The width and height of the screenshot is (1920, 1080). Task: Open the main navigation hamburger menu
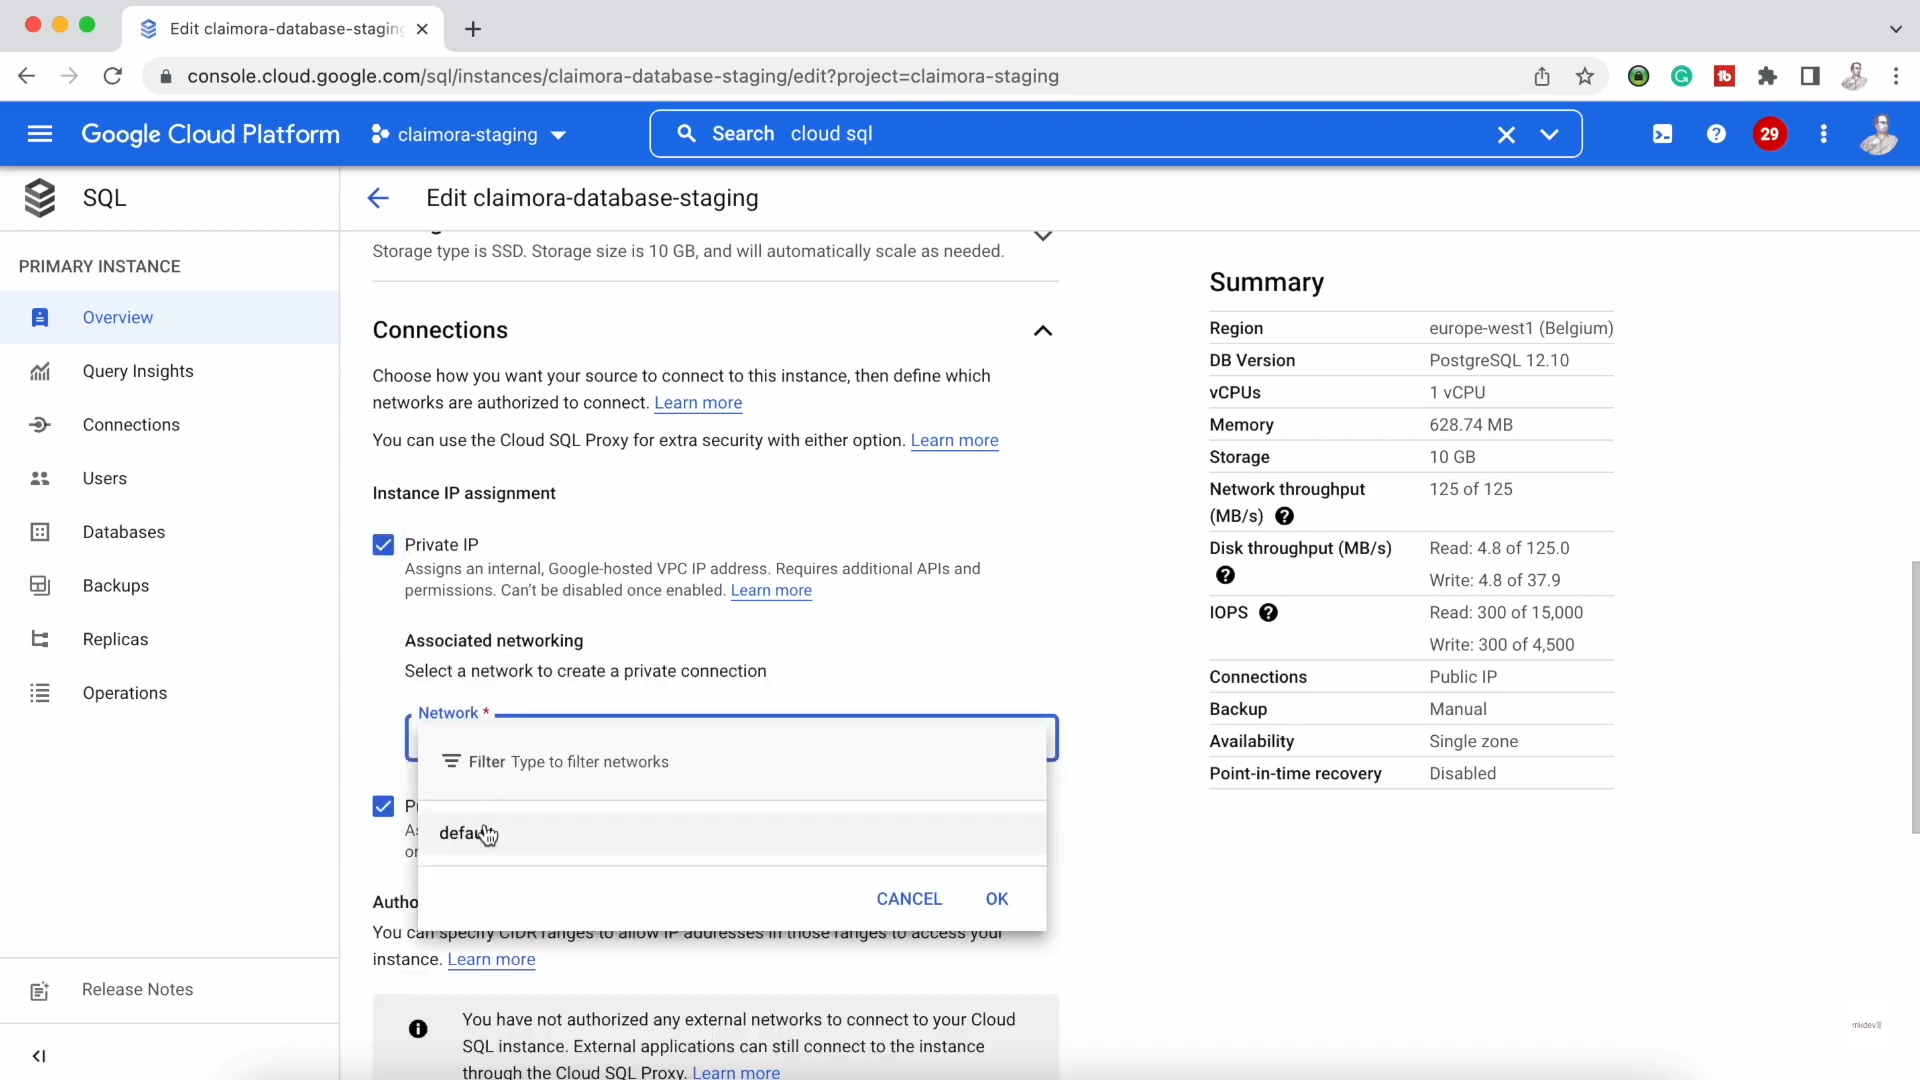[x=40, y=134]
